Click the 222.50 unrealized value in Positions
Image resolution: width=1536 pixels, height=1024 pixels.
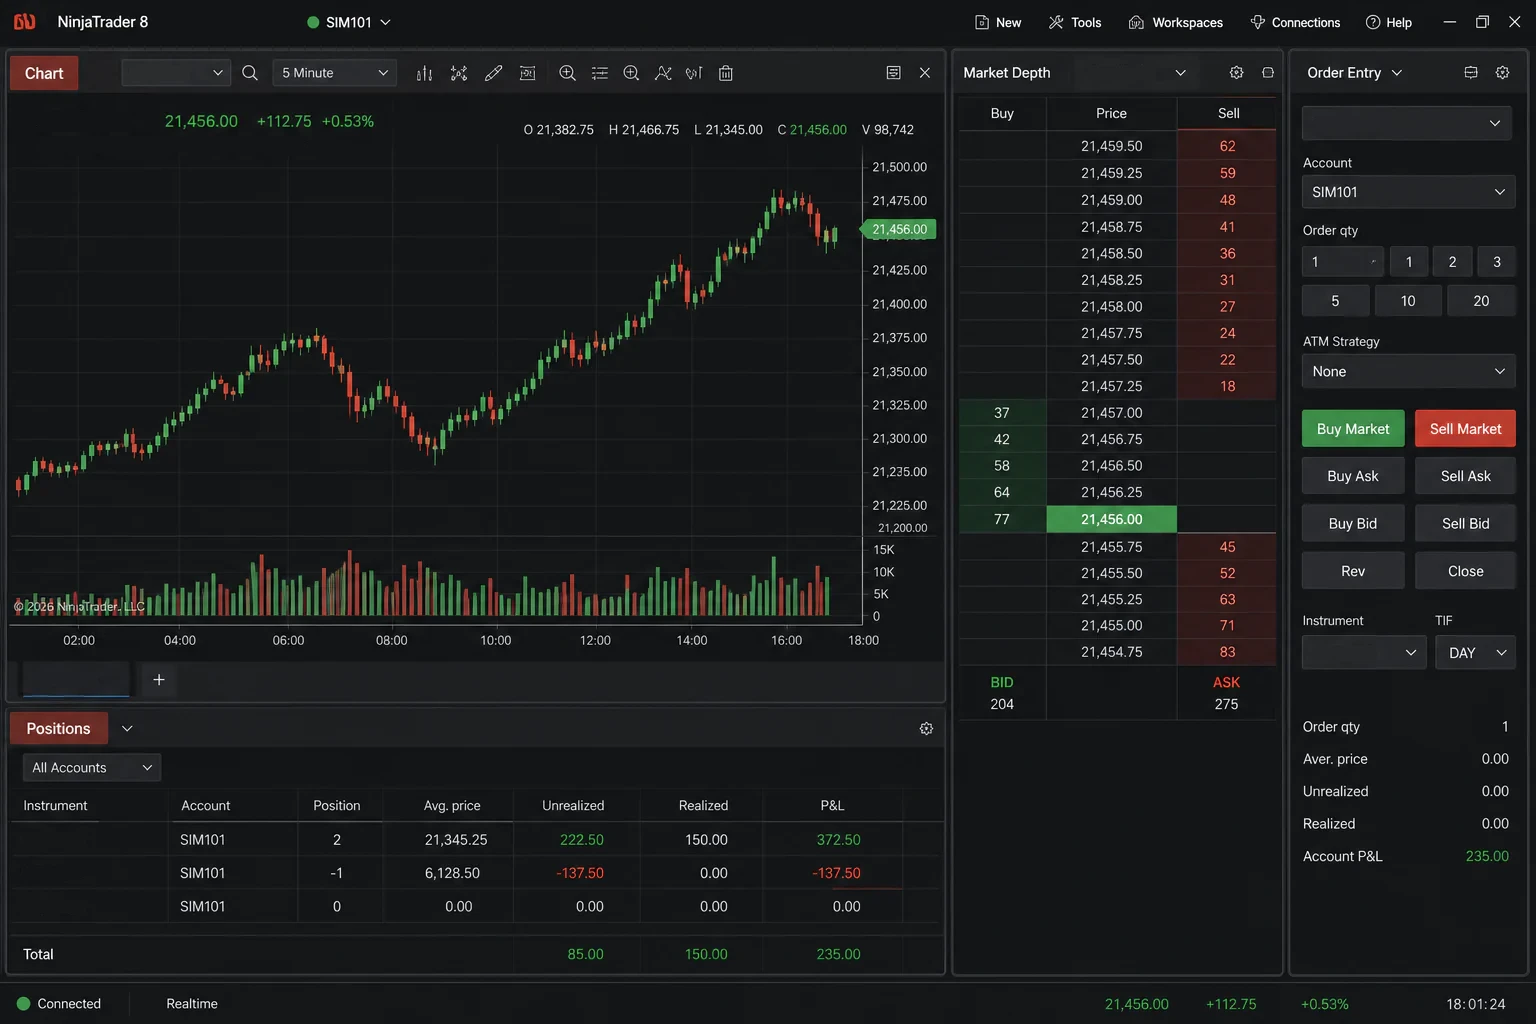(582, 840)
